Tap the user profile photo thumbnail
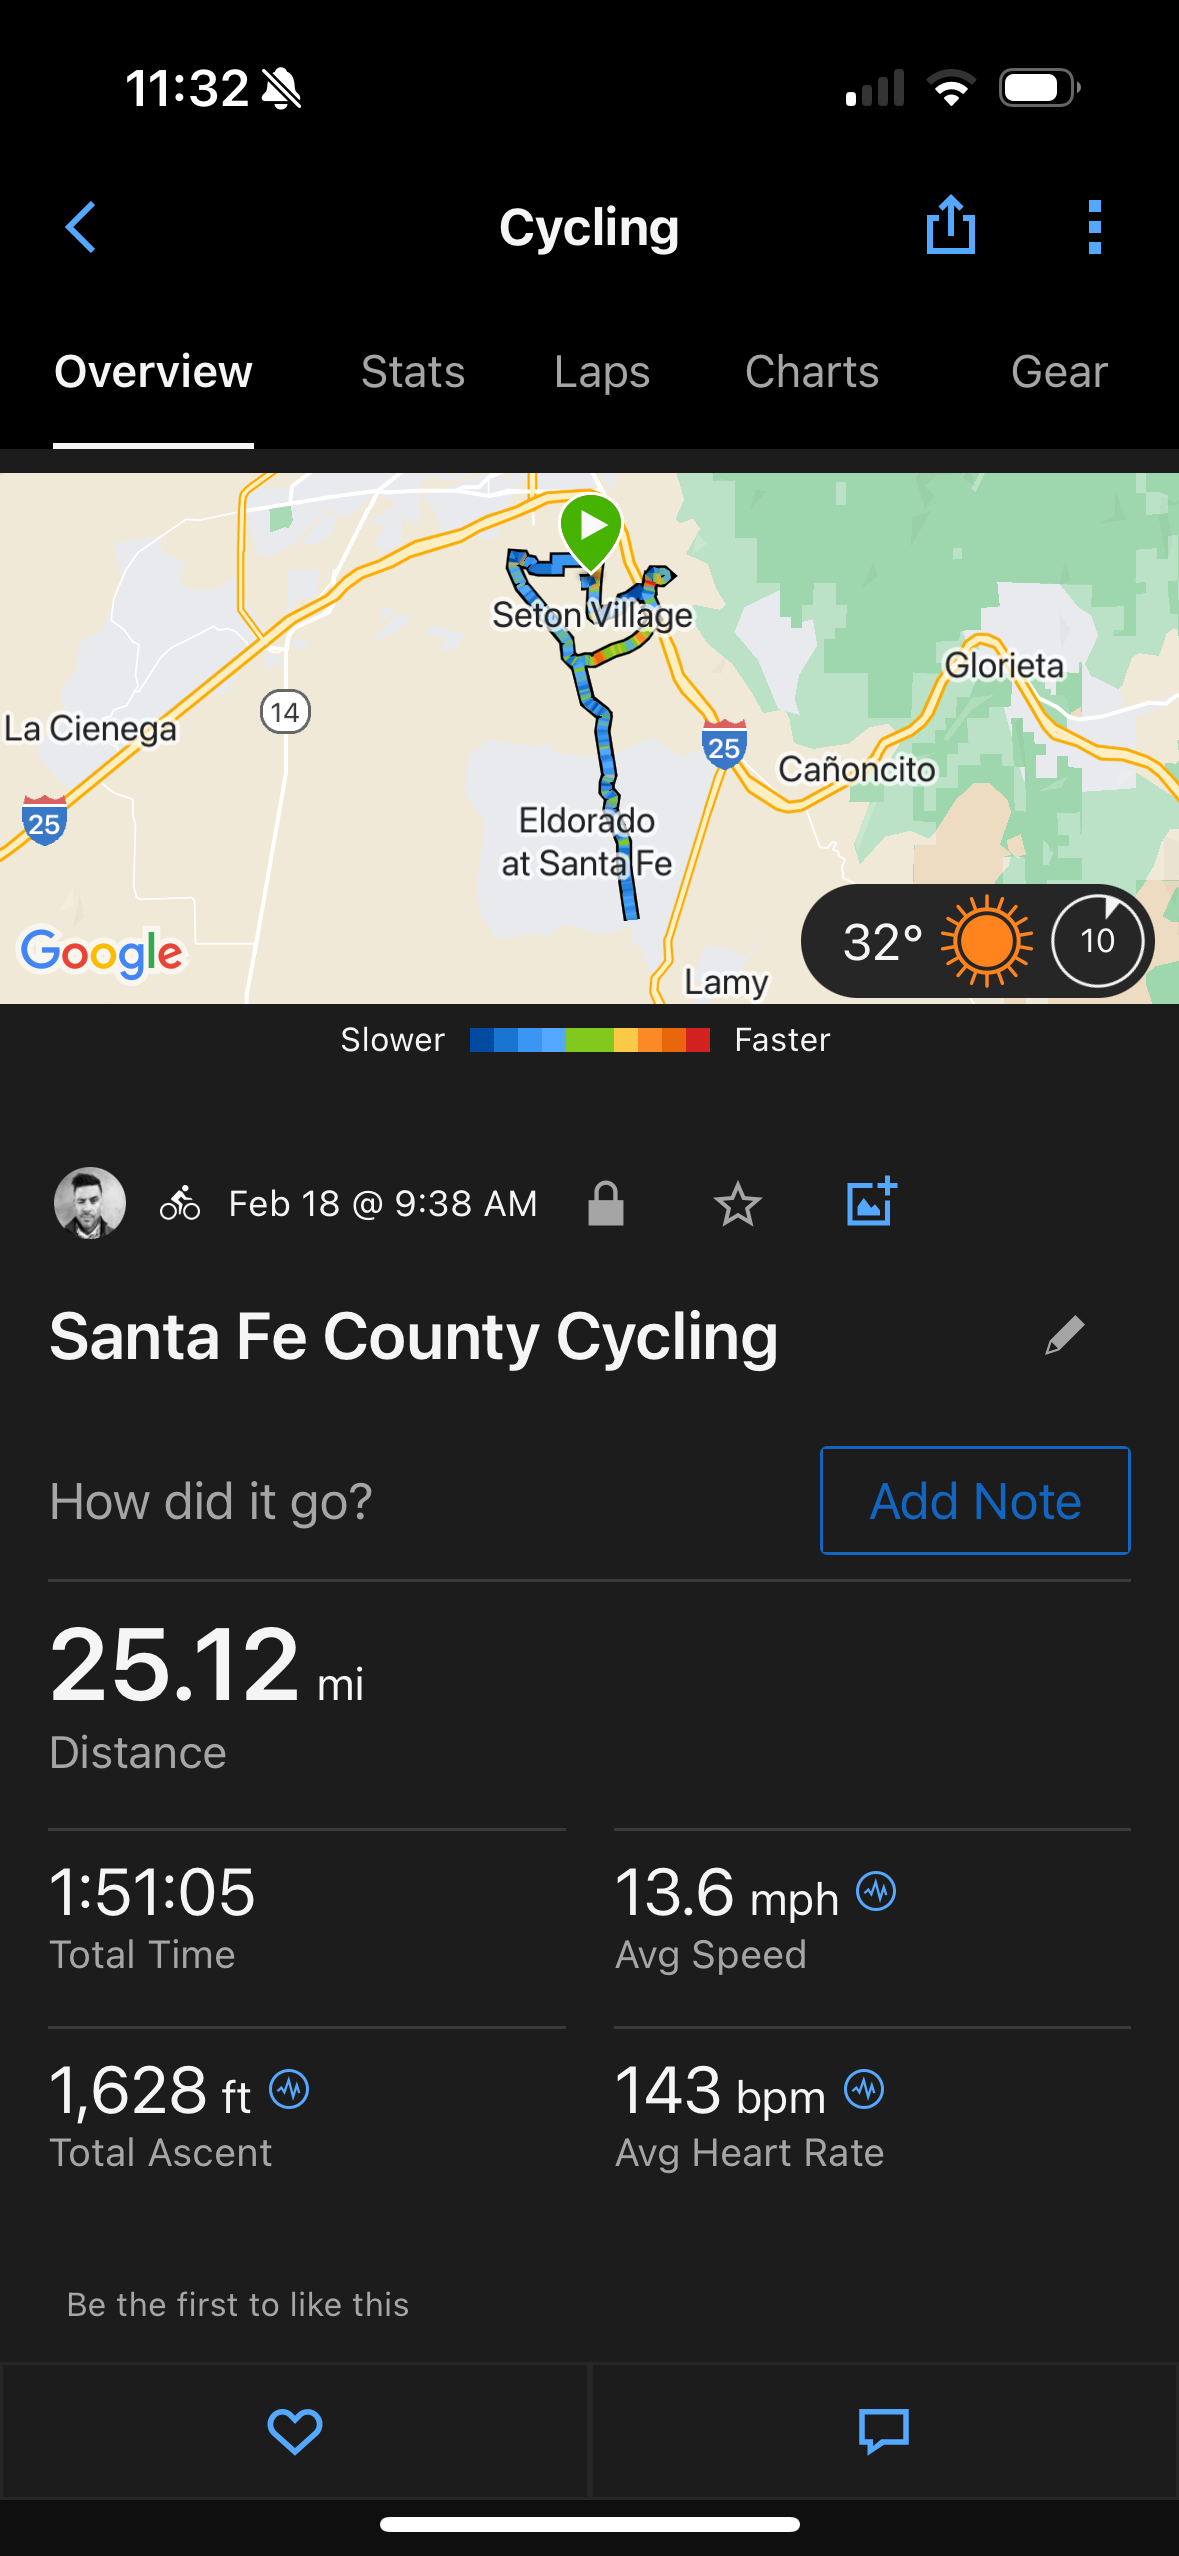The height and width of the screenshot is (2556, 1179). [90, 1203]
